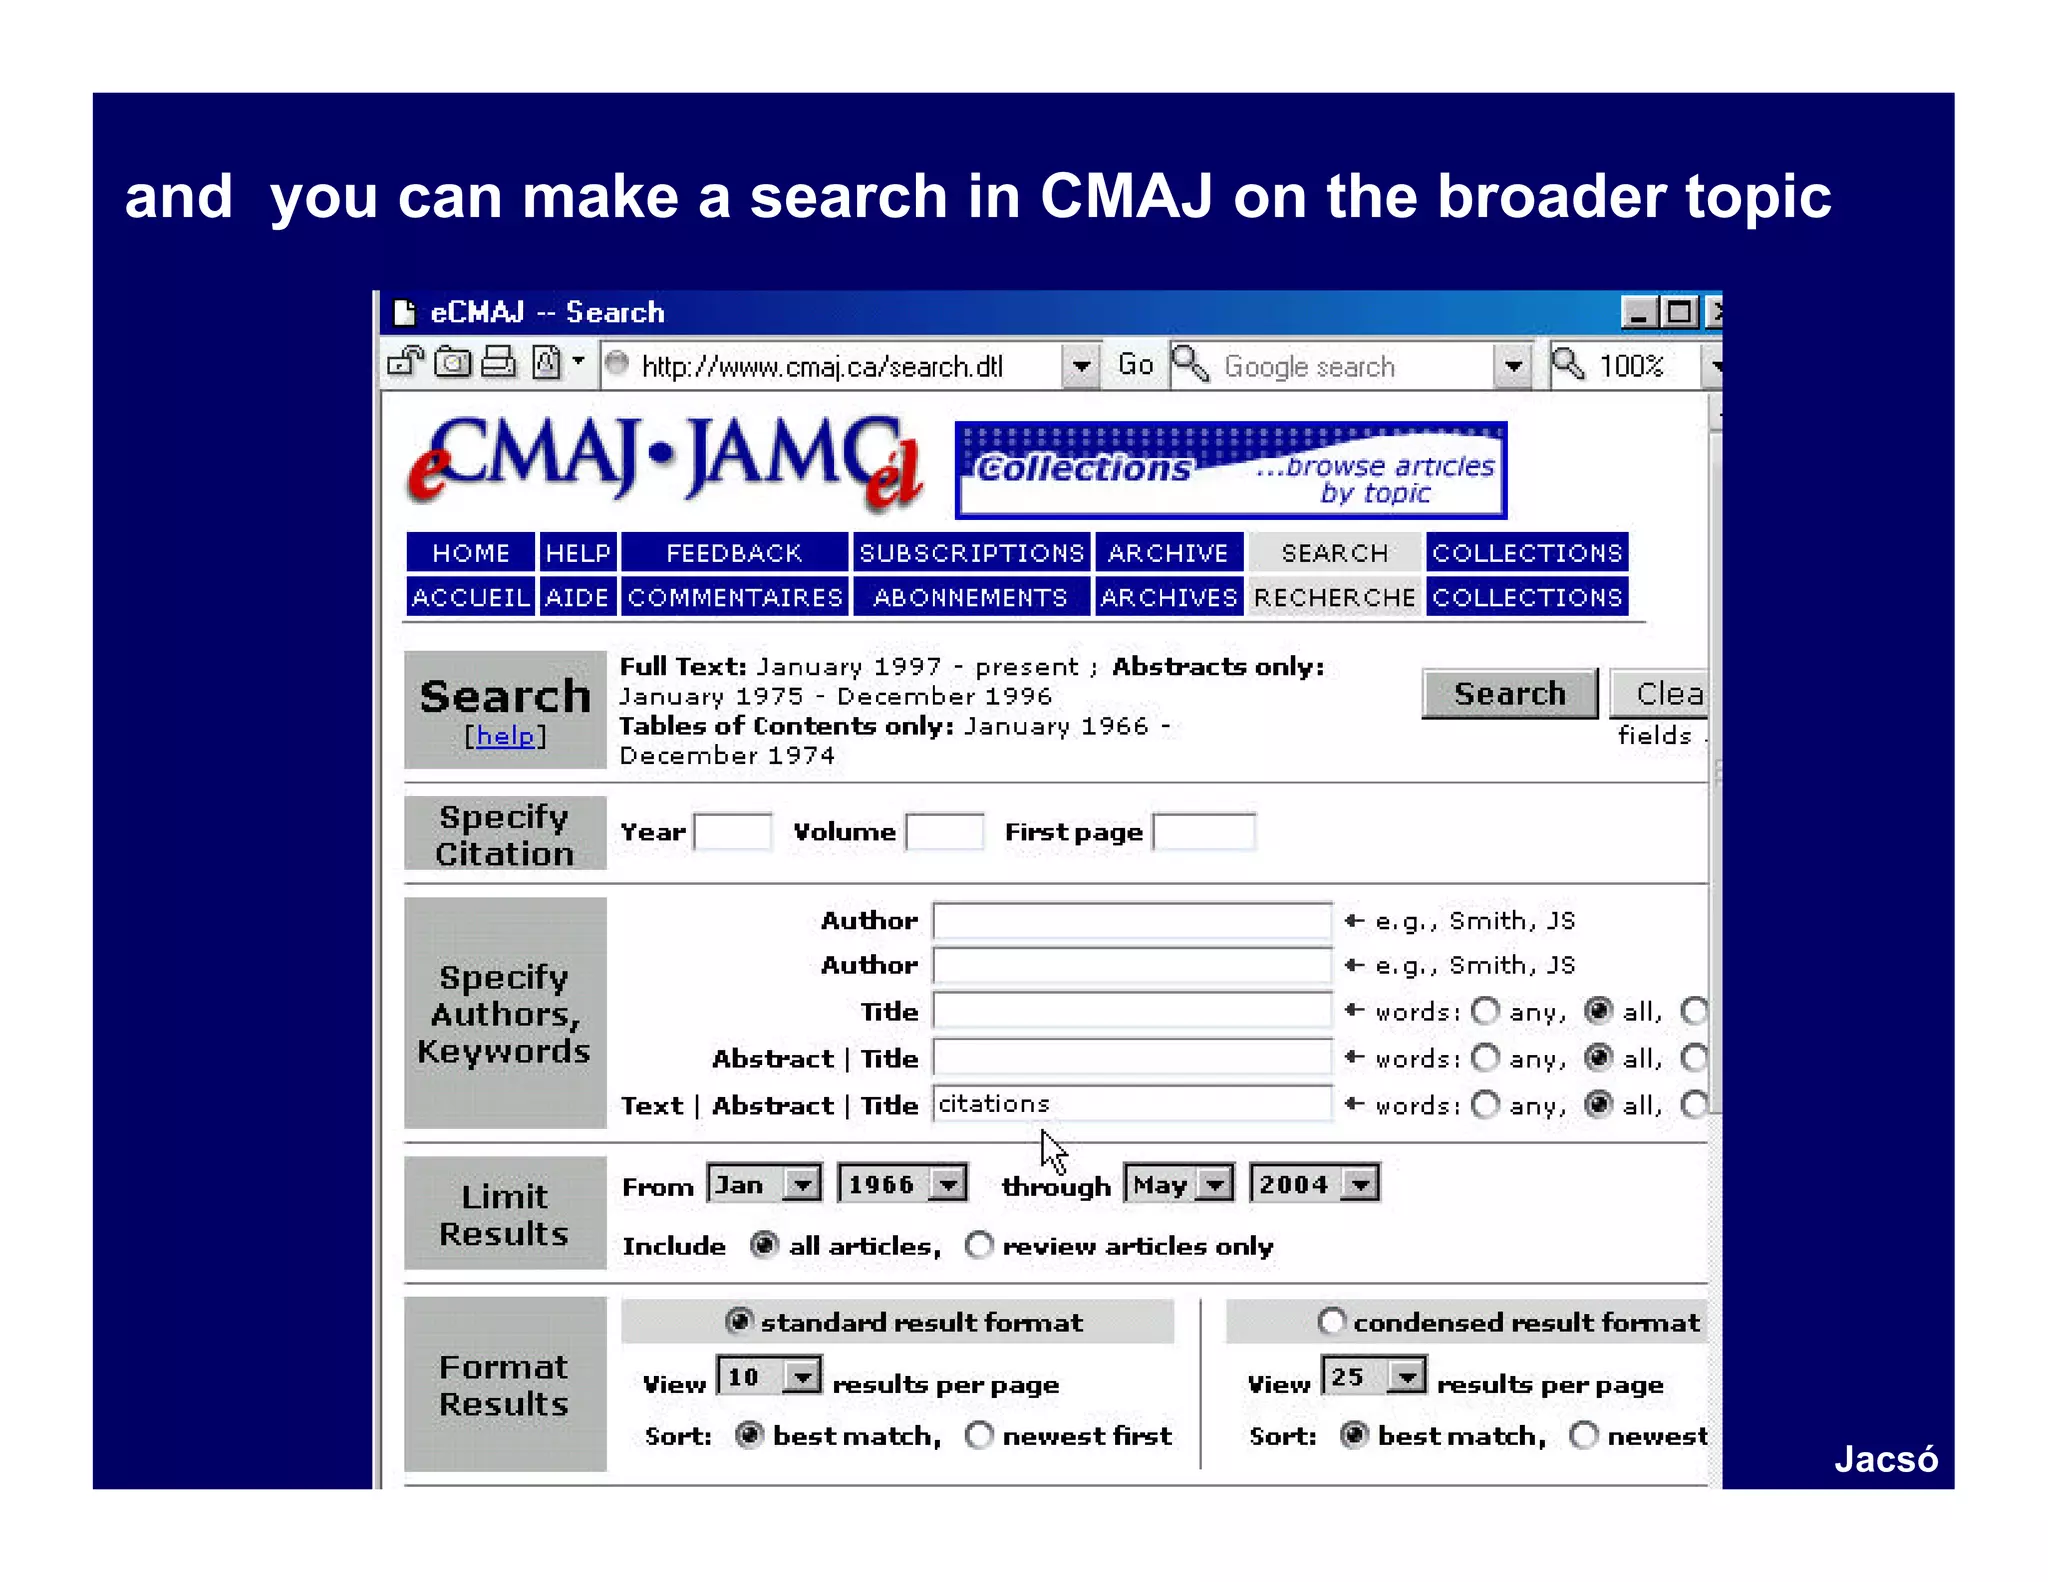Click the second Author input field

coord(1132,965)
